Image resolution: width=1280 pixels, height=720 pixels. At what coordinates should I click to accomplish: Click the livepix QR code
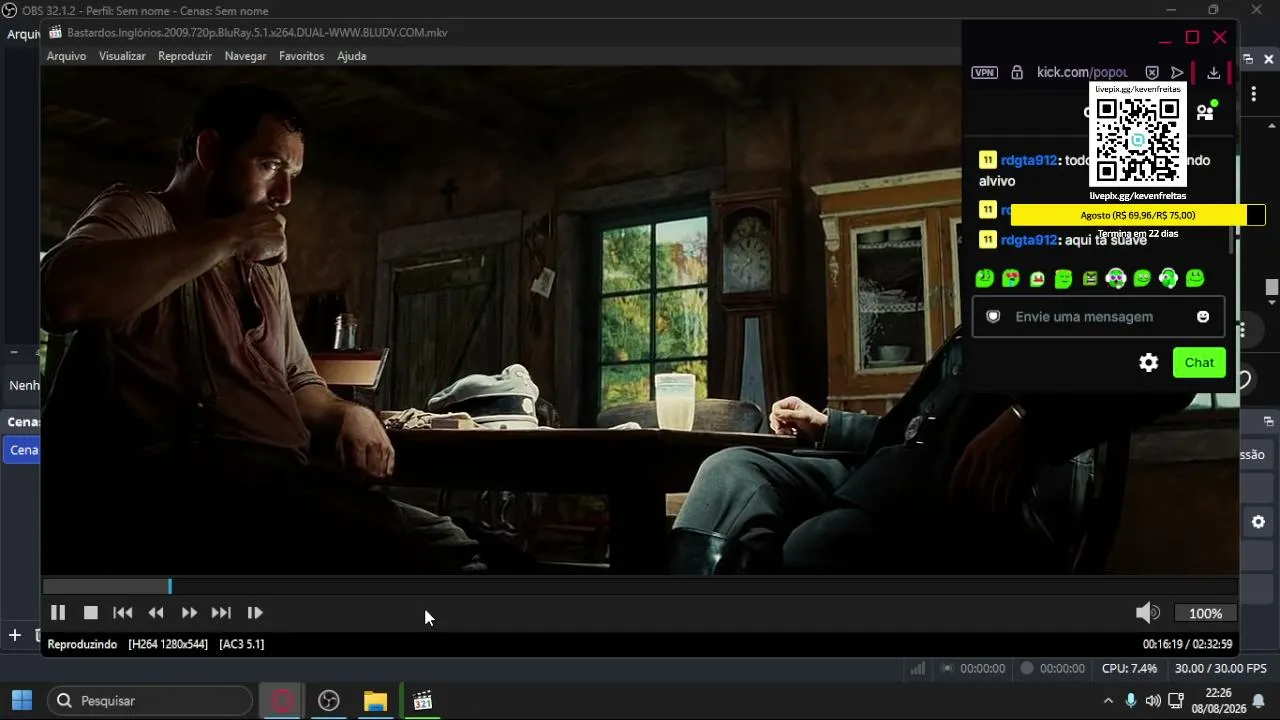(x=1138, y=140)
